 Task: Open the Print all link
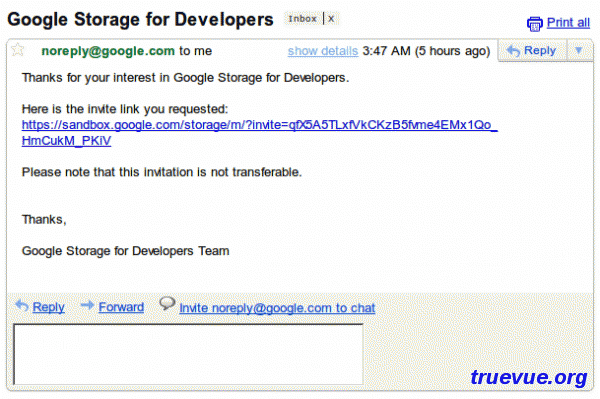click(x=568, y=23)
